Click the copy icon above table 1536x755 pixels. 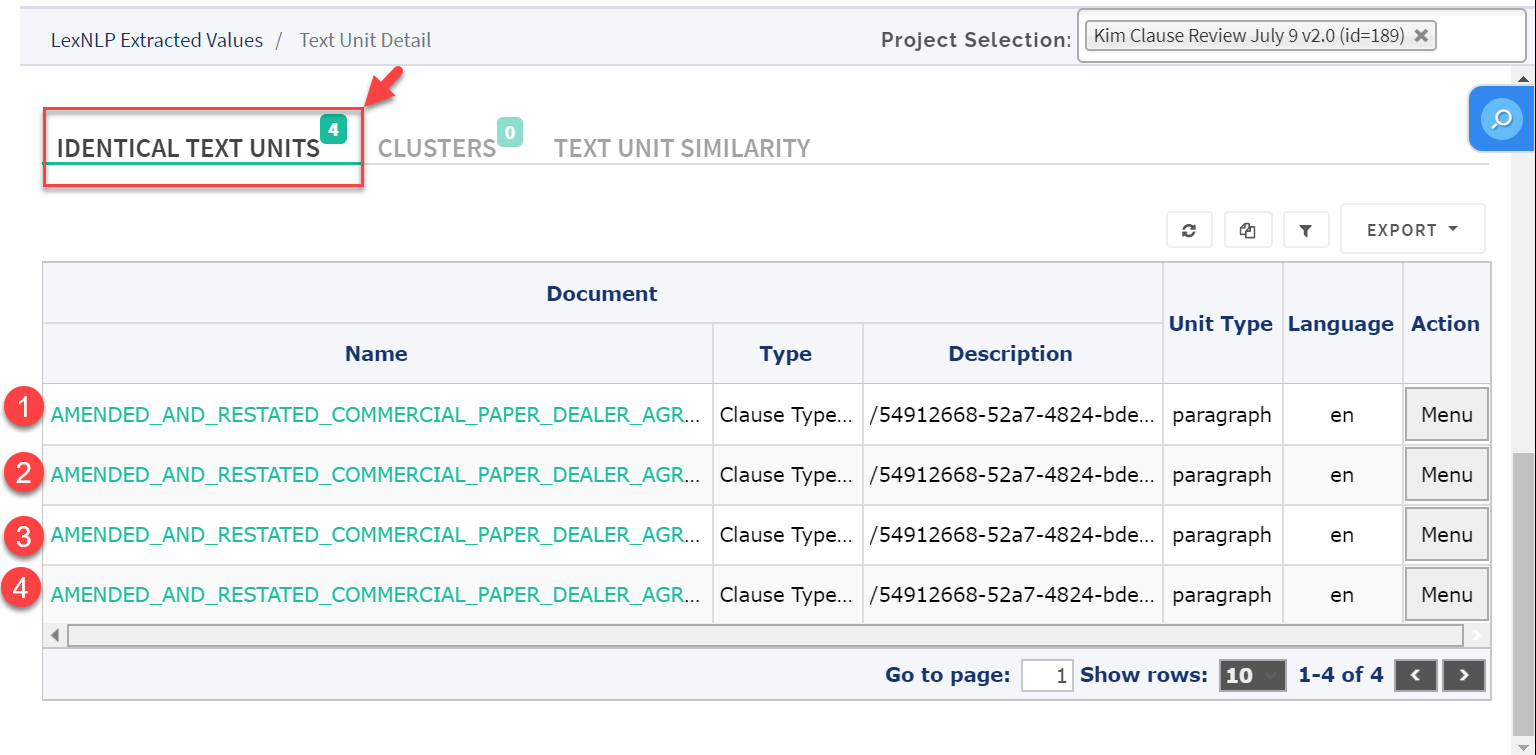(x=1247, y=230)
